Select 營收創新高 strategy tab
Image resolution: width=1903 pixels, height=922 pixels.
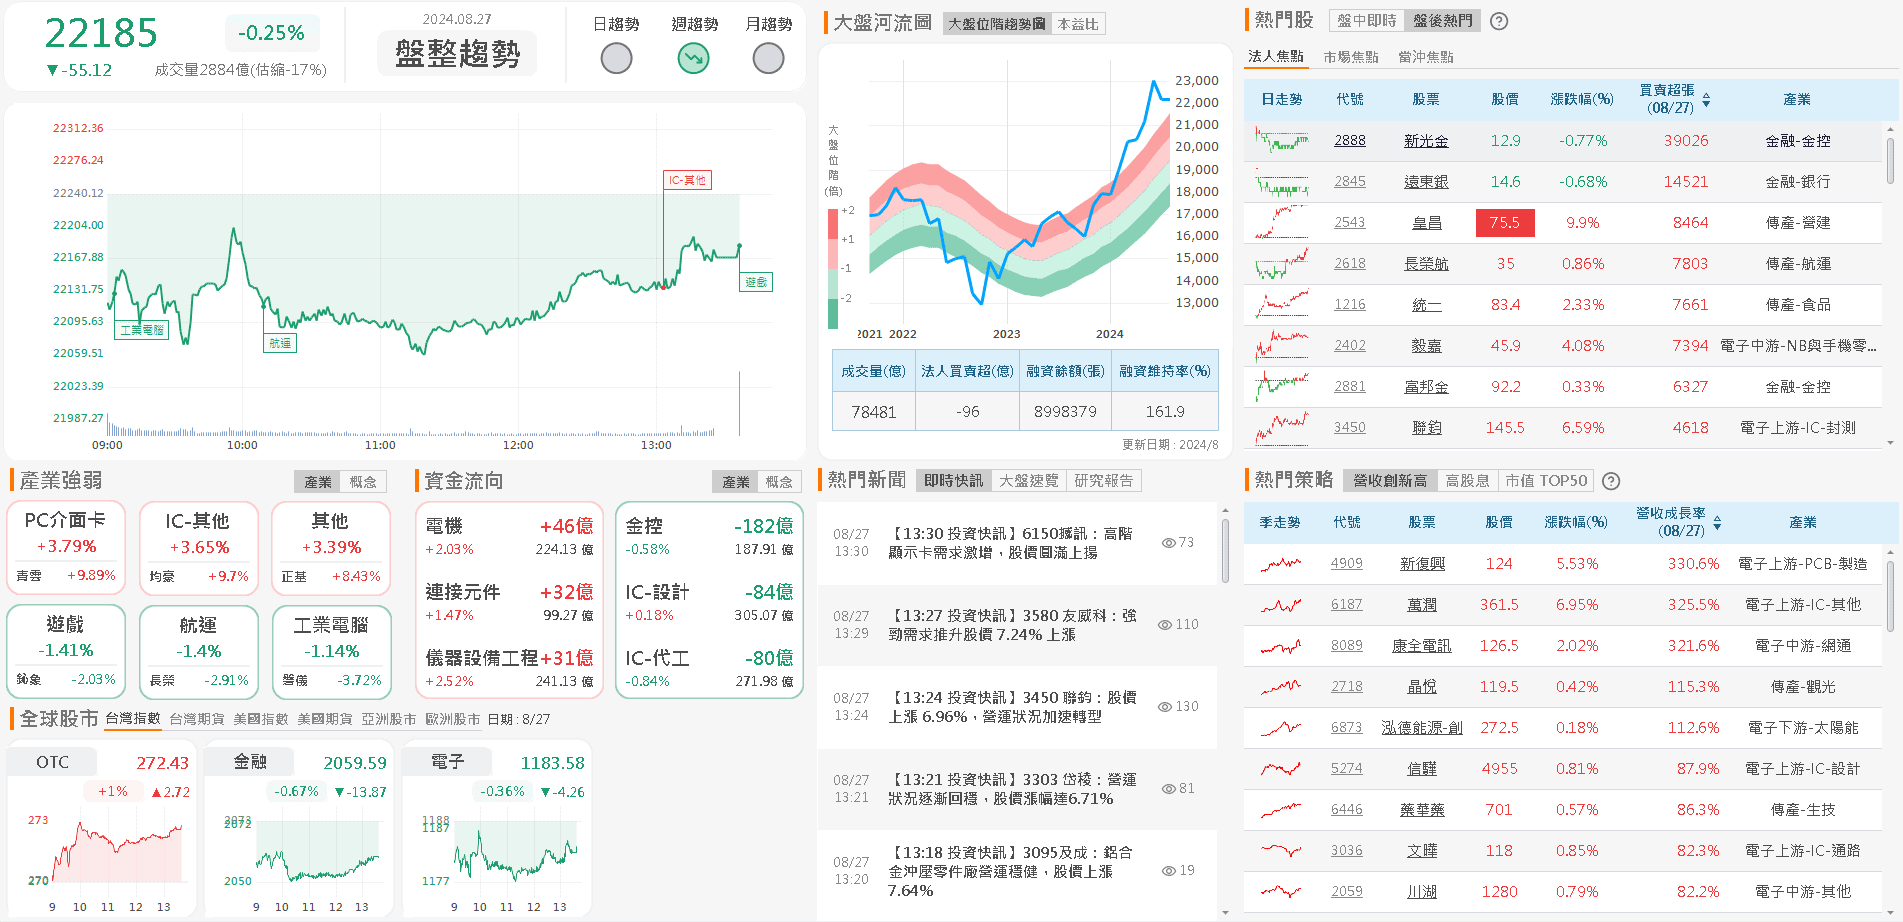click(1390, 481)
